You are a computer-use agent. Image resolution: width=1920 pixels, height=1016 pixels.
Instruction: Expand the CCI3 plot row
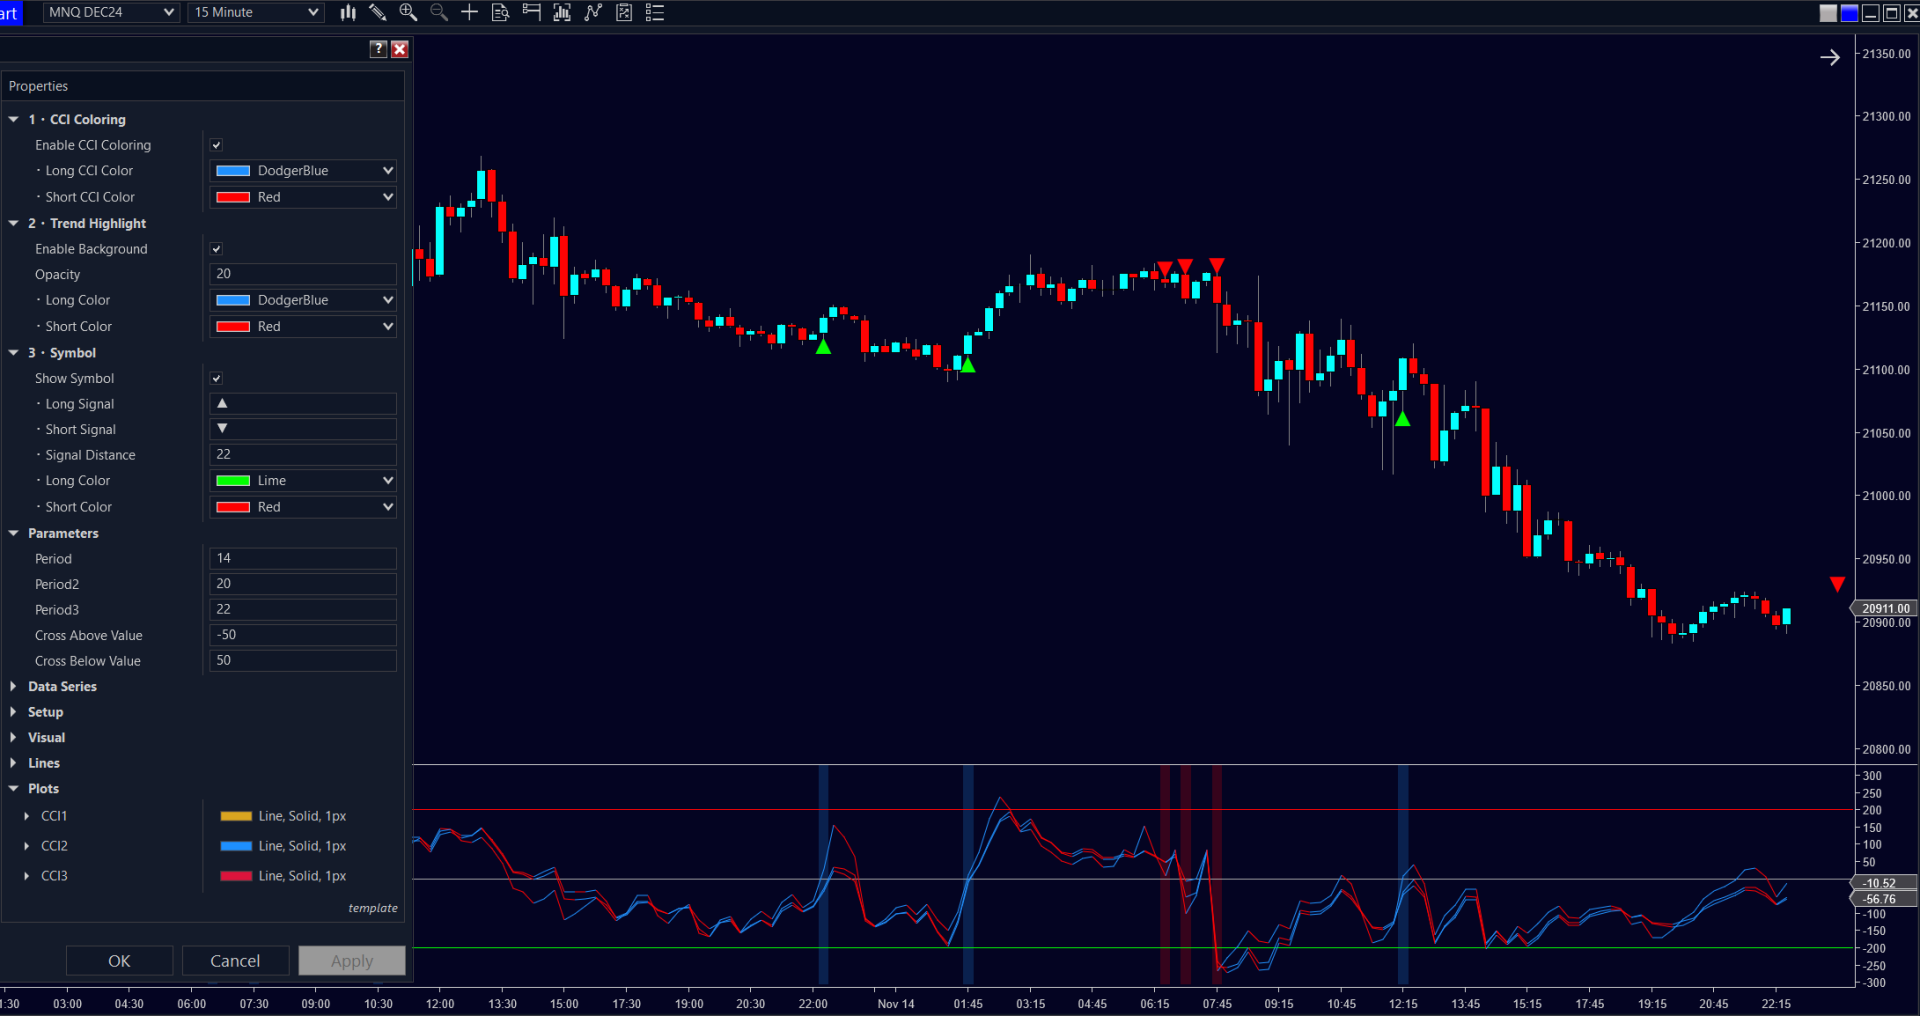click(x=27, y=876)
